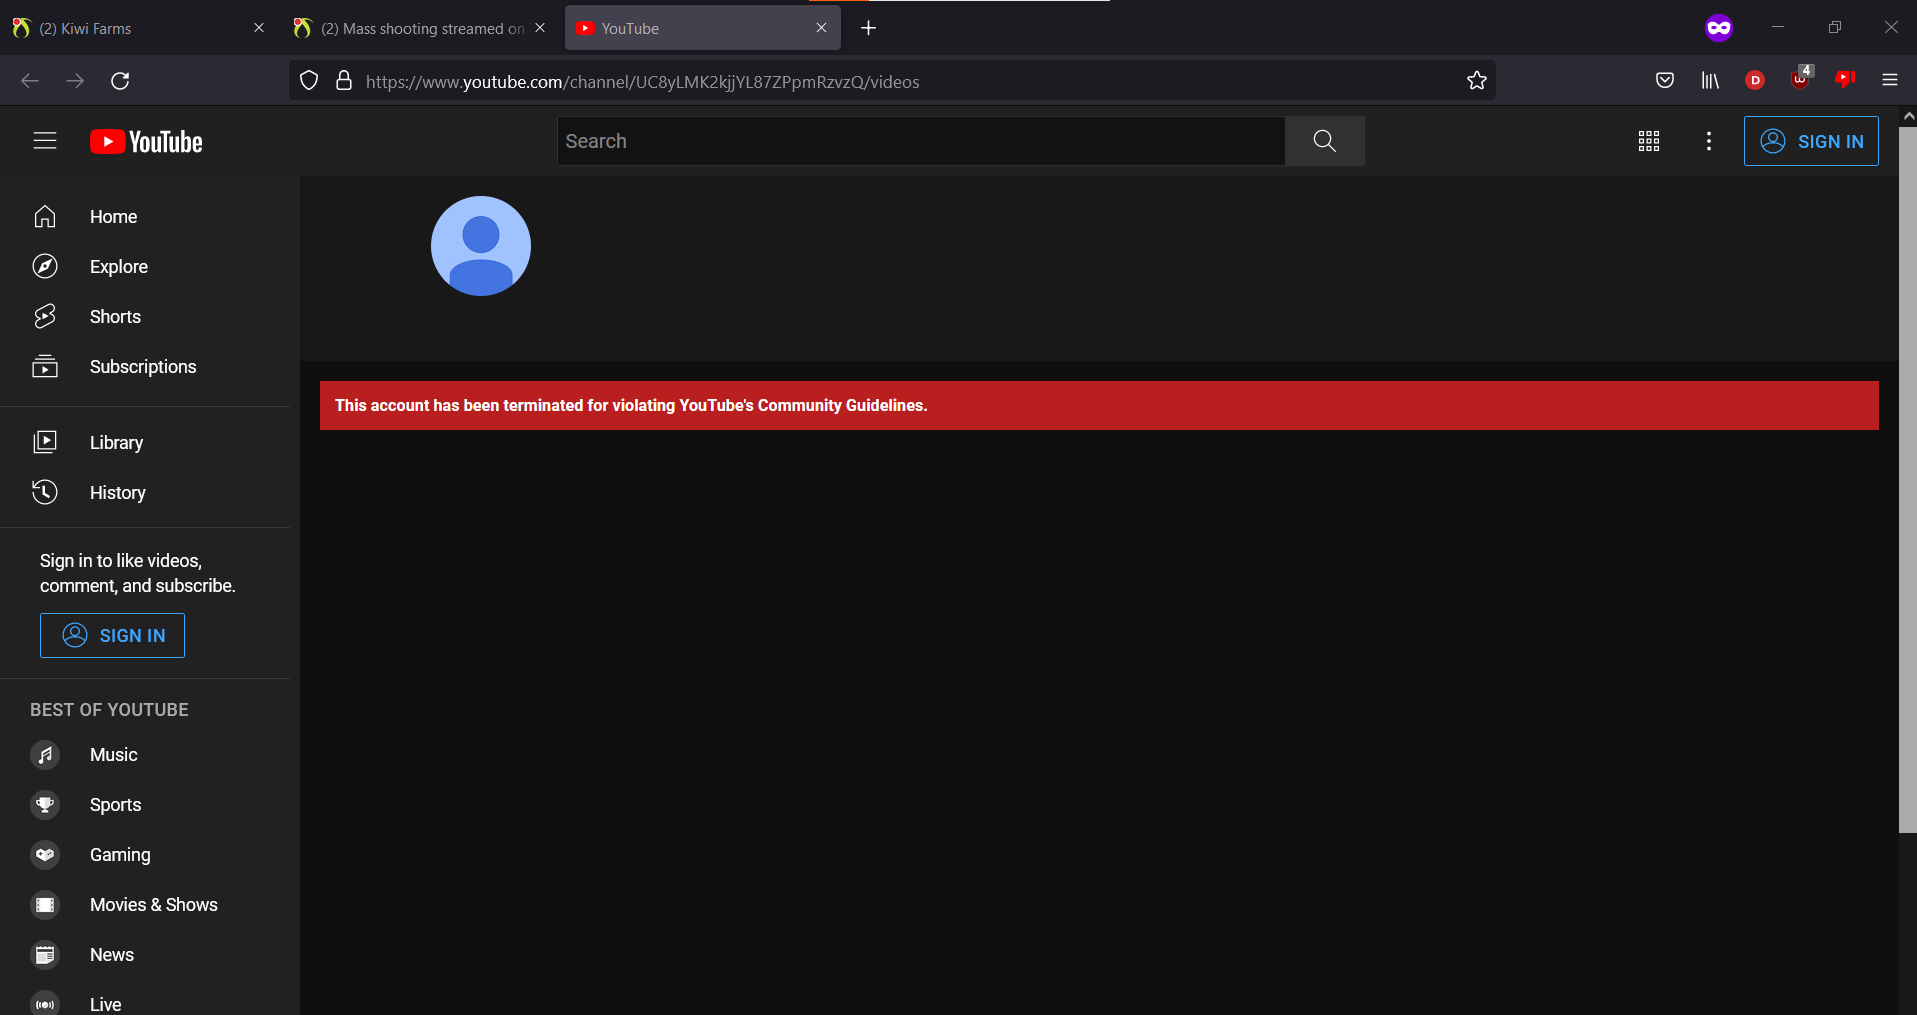Open the uBlock Origin extension icon
The width and height of the screenshot is (1917, 1015).
(1800, 79)
